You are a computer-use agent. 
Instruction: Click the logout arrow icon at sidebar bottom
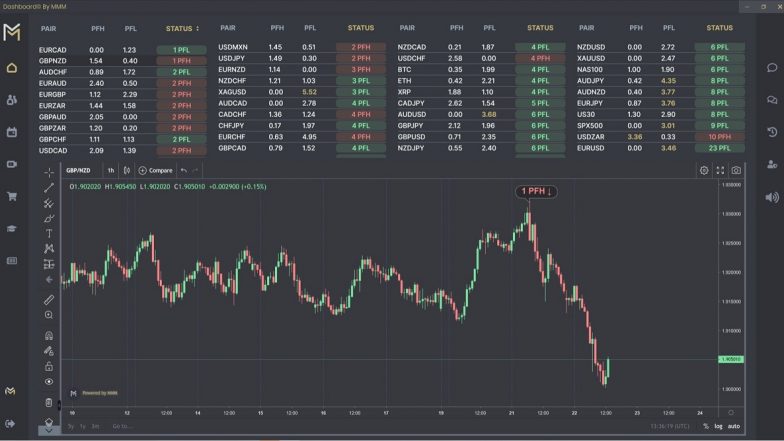click(10, 424)
